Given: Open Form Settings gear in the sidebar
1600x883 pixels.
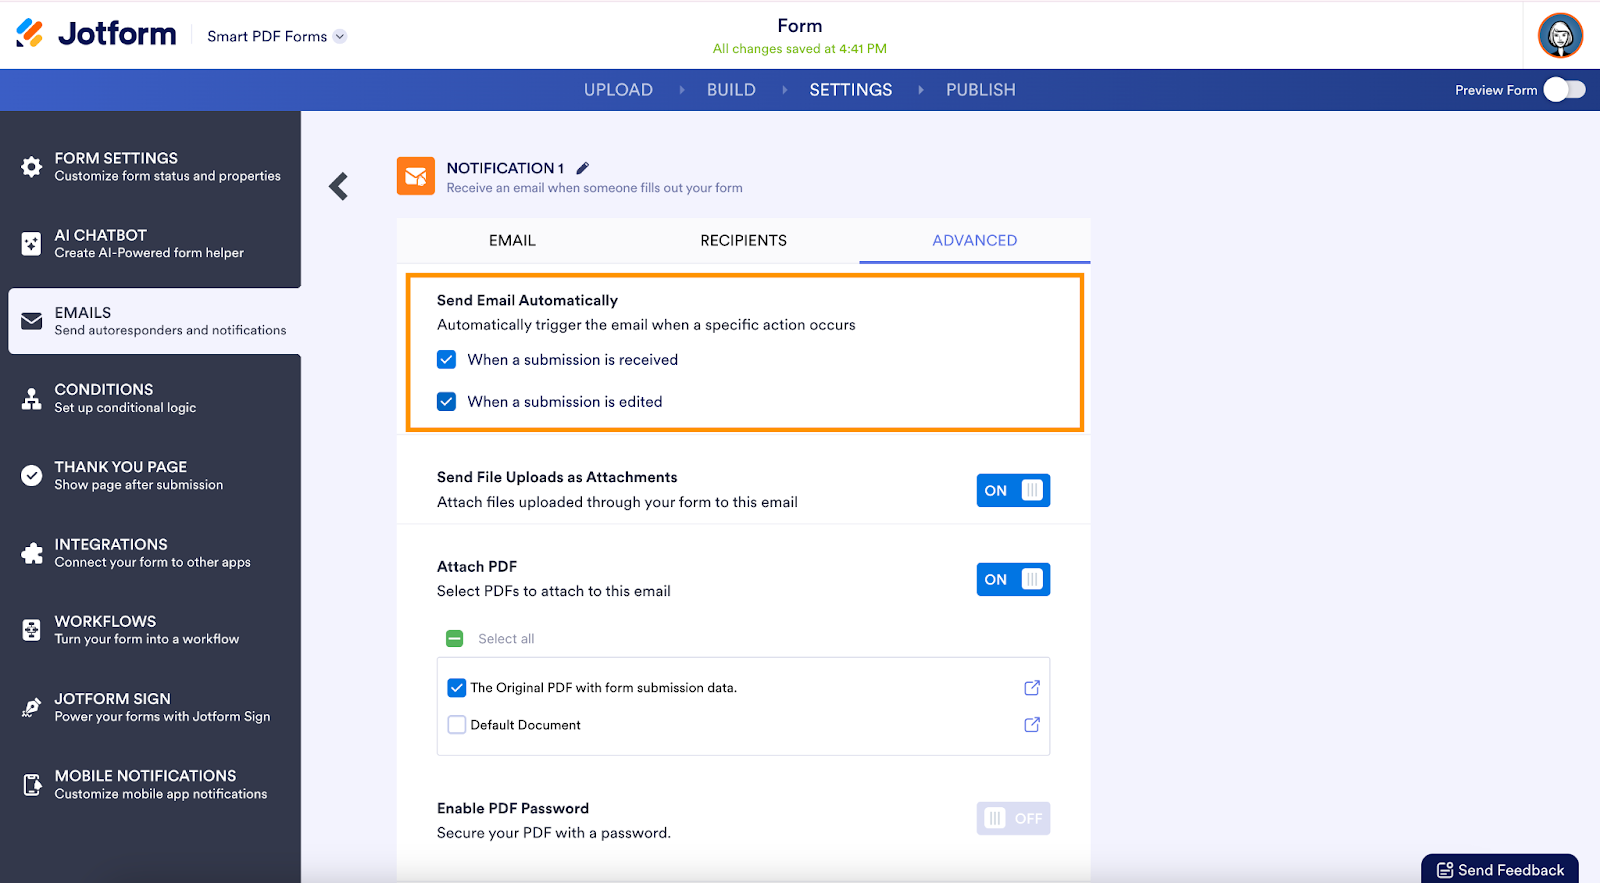Looking at the screenshot, I should point(32,166).
